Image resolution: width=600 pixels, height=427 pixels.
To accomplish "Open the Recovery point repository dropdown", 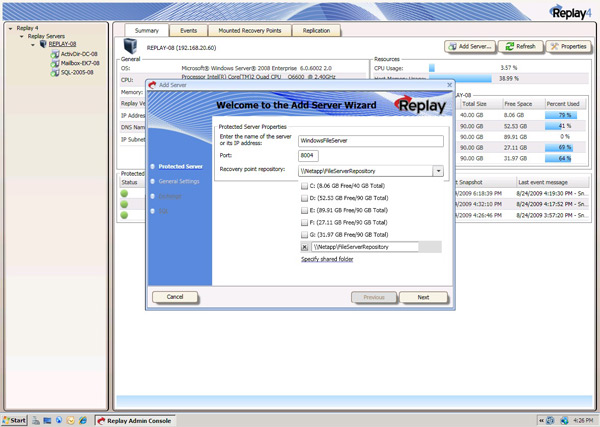I will 437,171.
